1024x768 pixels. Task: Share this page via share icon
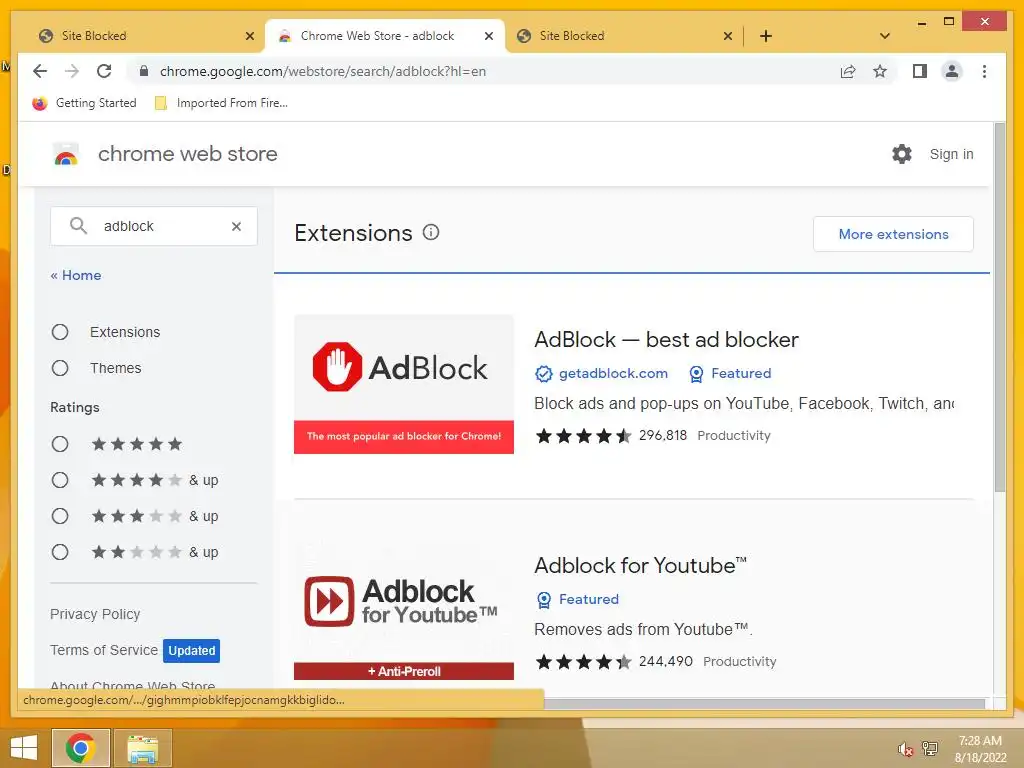848,71
